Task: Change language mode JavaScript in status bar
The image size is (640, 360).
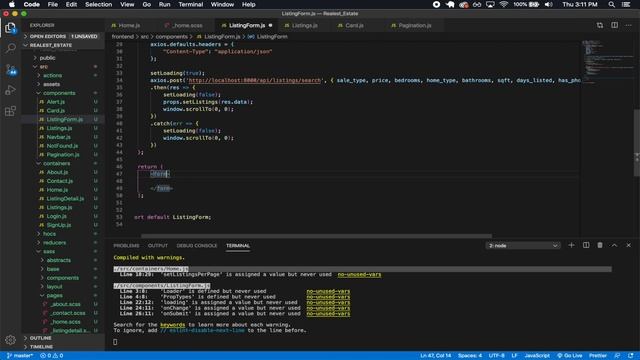Action: [537, 356]
